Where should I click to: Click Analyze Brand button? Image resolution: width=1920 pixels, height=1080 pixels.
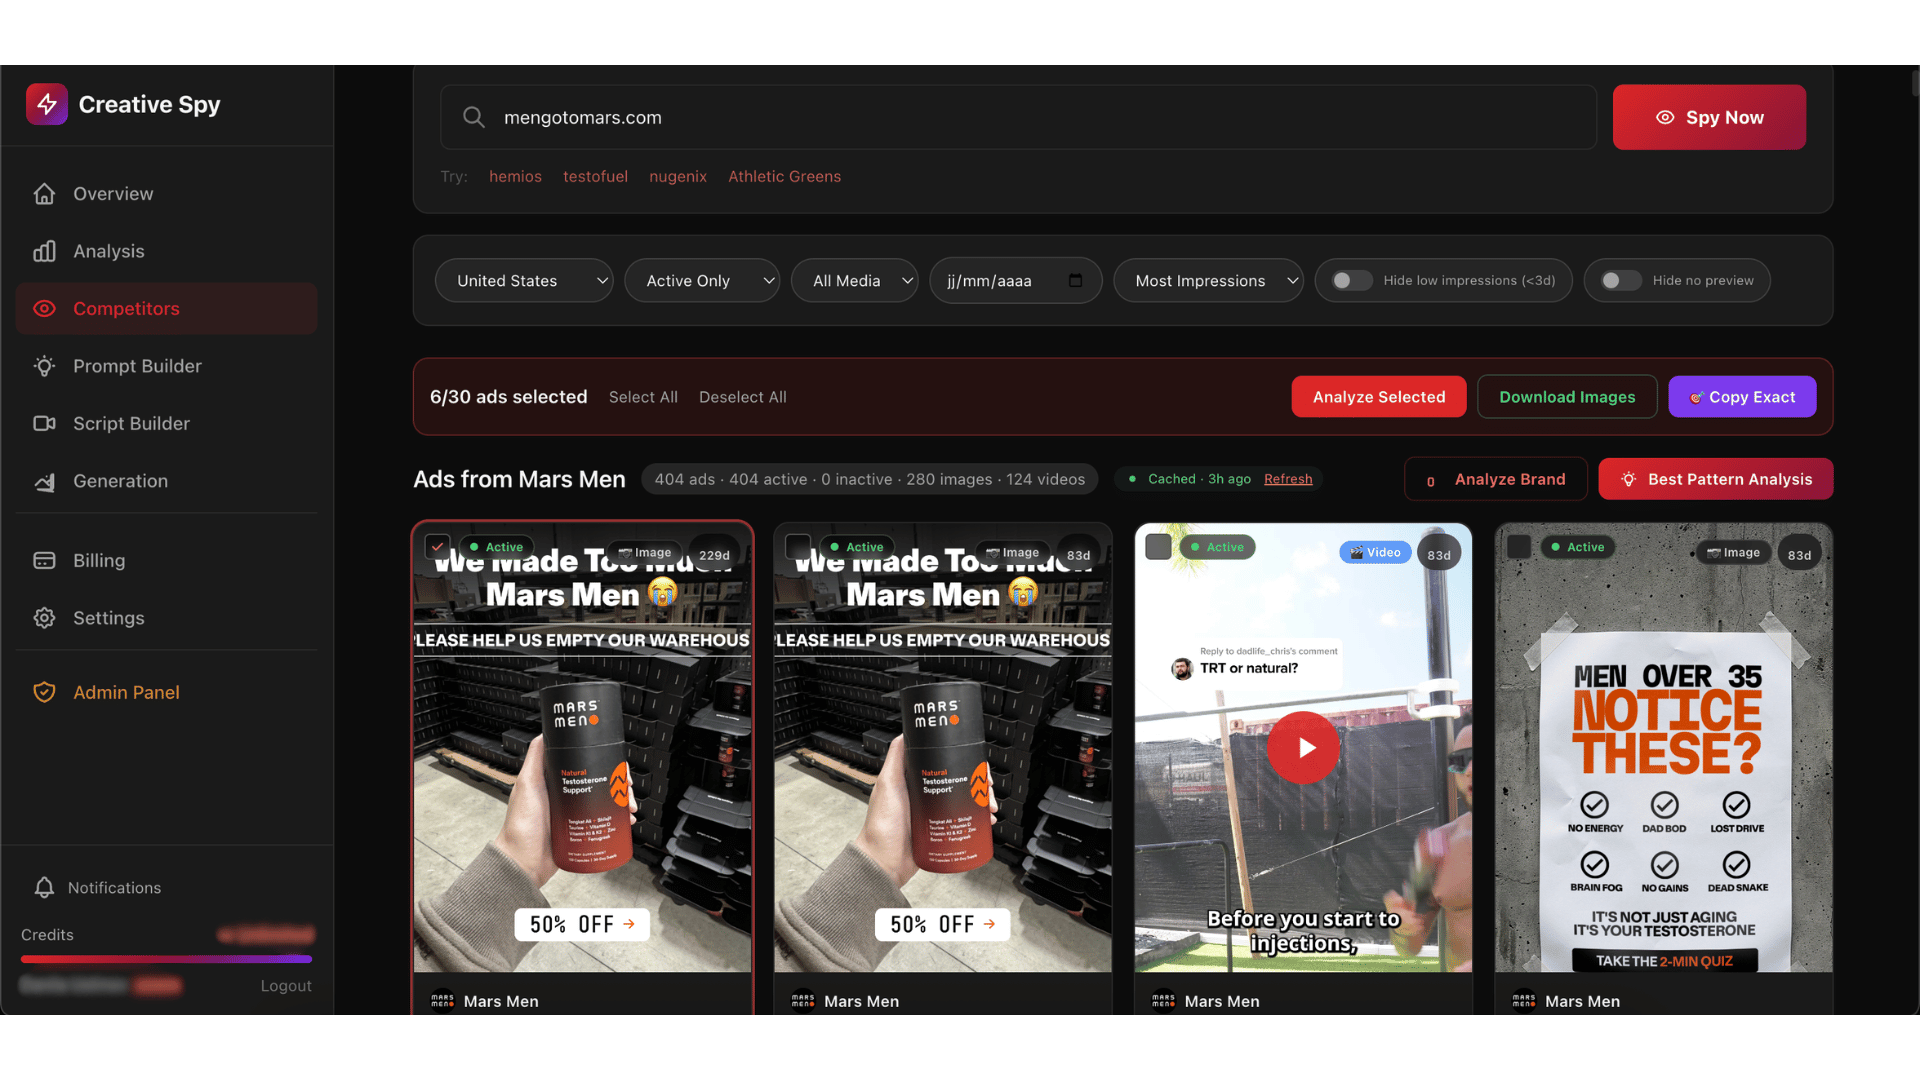tap(1496, 479)
